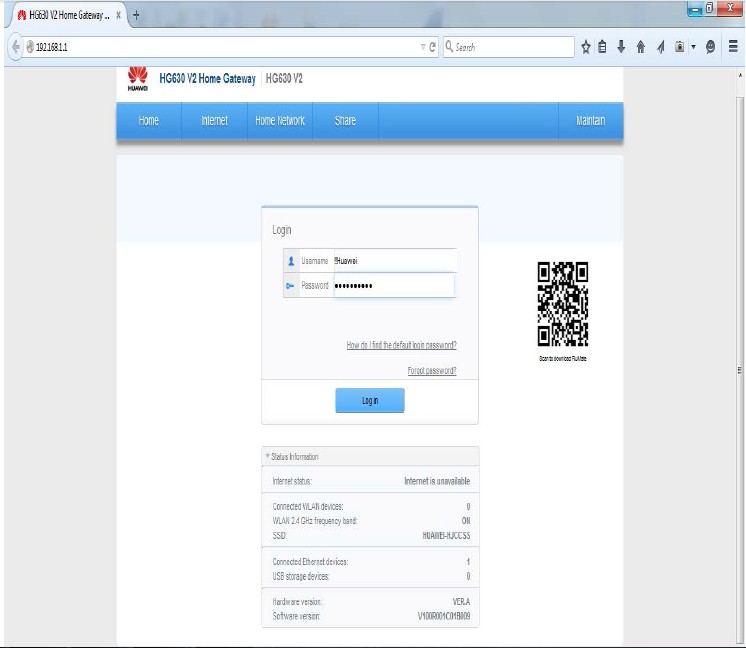Open the Maintain navigation tab
Viewport: 746px width, 648px height.
click(x=590, y=121)
